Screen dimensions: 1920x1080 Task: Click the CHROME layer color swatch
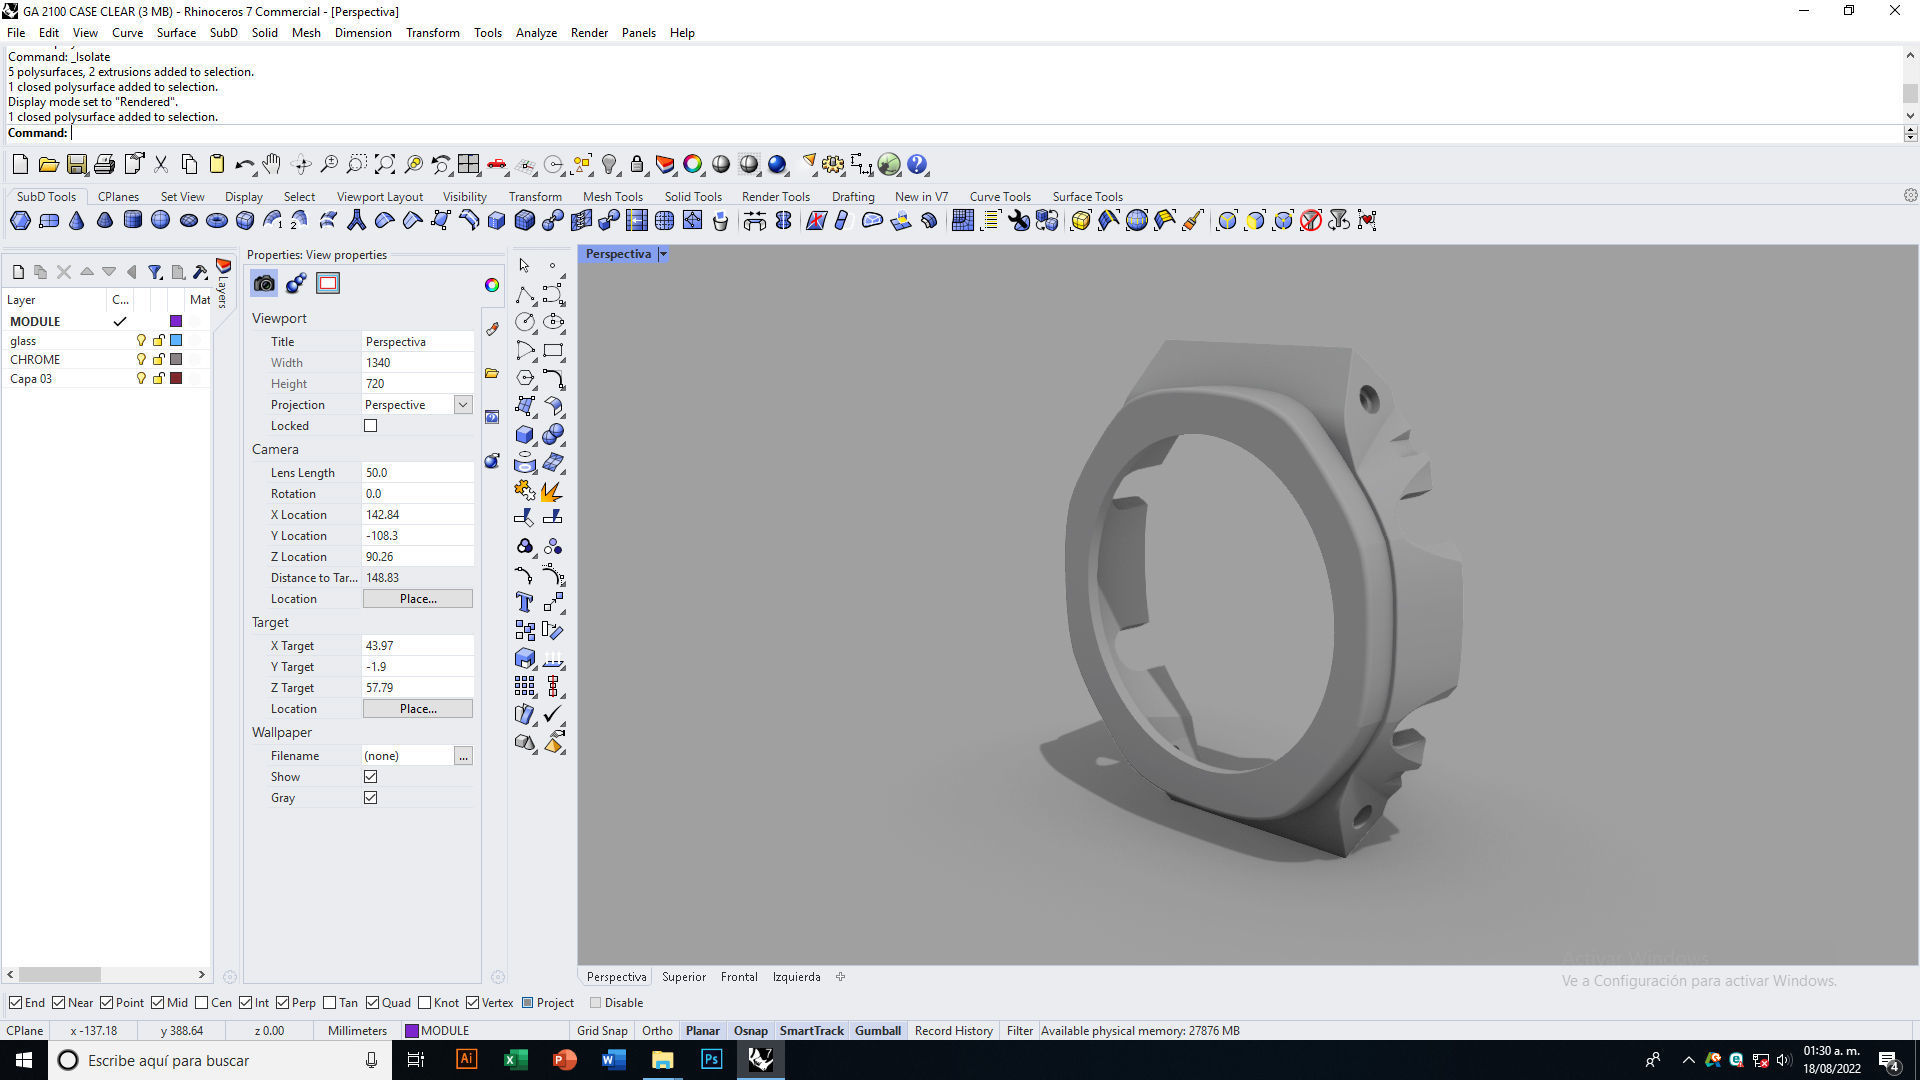click(x=176, y=360)
